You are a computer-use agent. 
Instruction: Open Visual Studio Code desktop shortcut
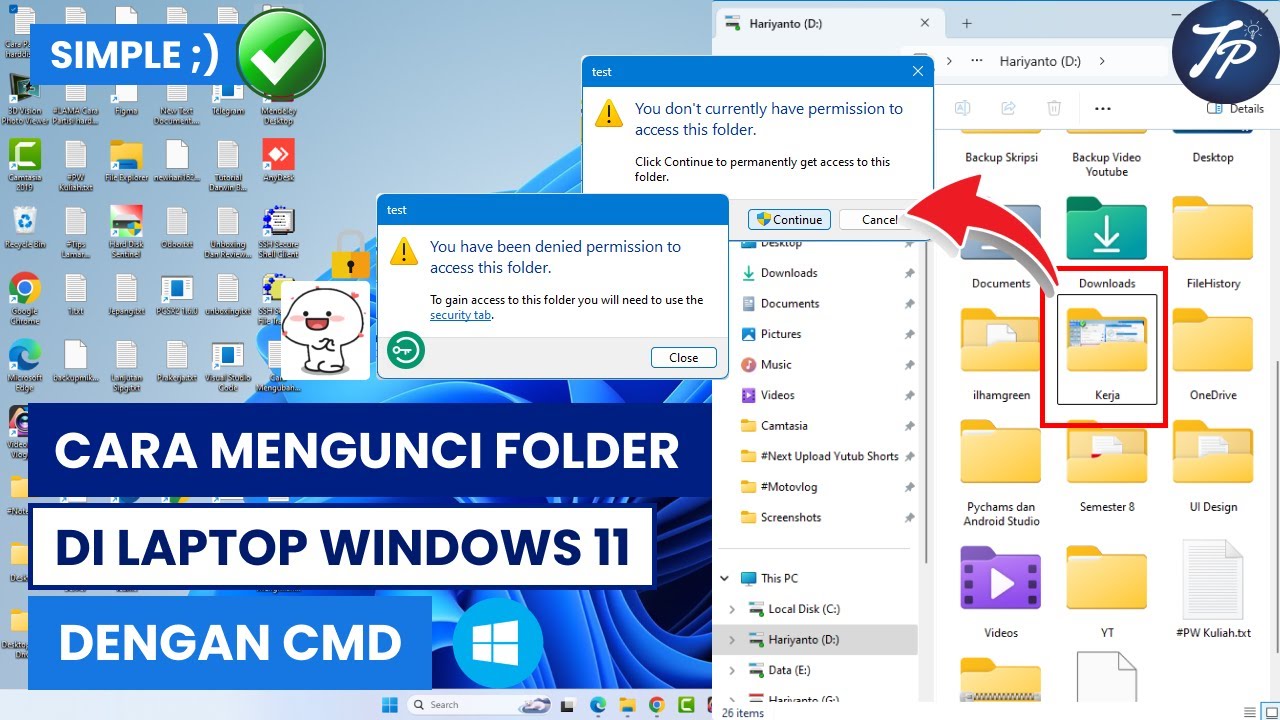coord(228,366)
